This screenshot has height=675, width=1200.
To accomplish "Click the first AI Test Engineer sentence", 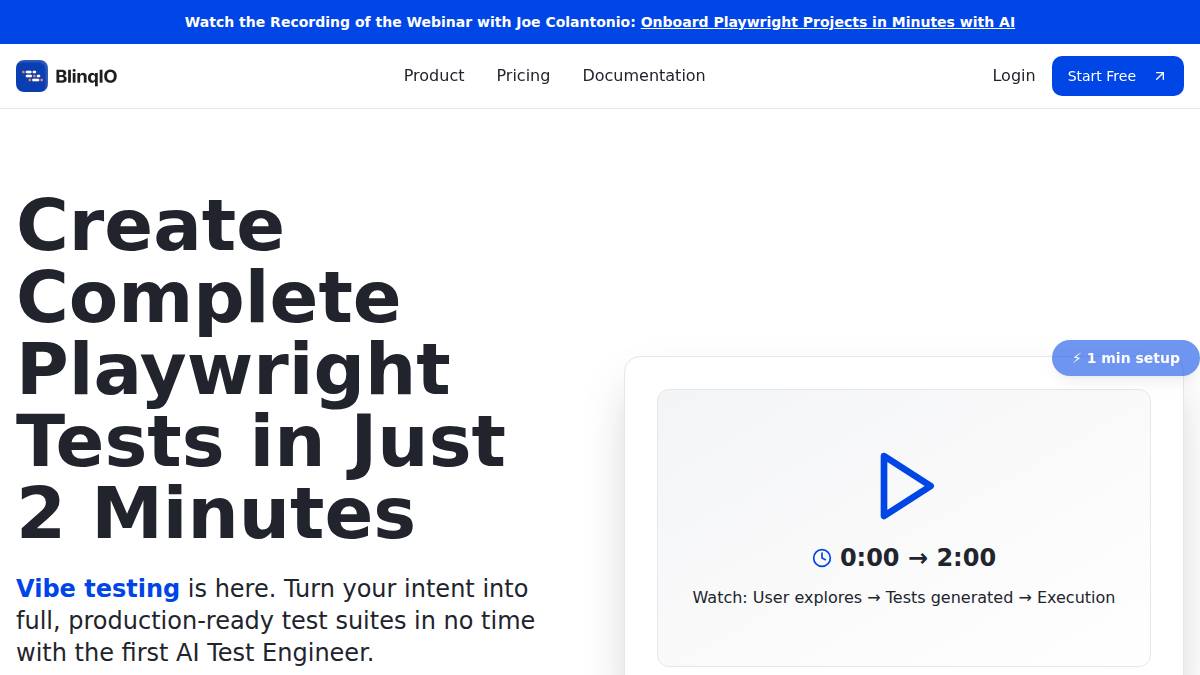I will pyautogui.click(x=195, y=653).
